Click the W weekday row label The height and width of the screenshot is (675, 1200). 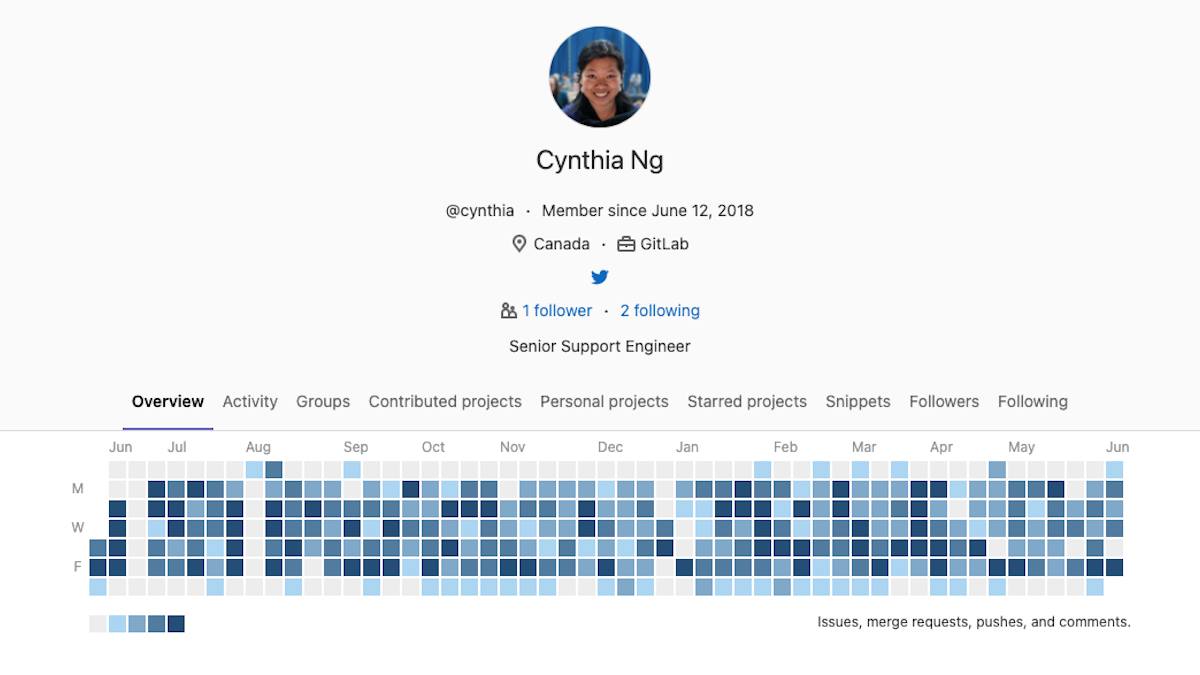point(77,528)
